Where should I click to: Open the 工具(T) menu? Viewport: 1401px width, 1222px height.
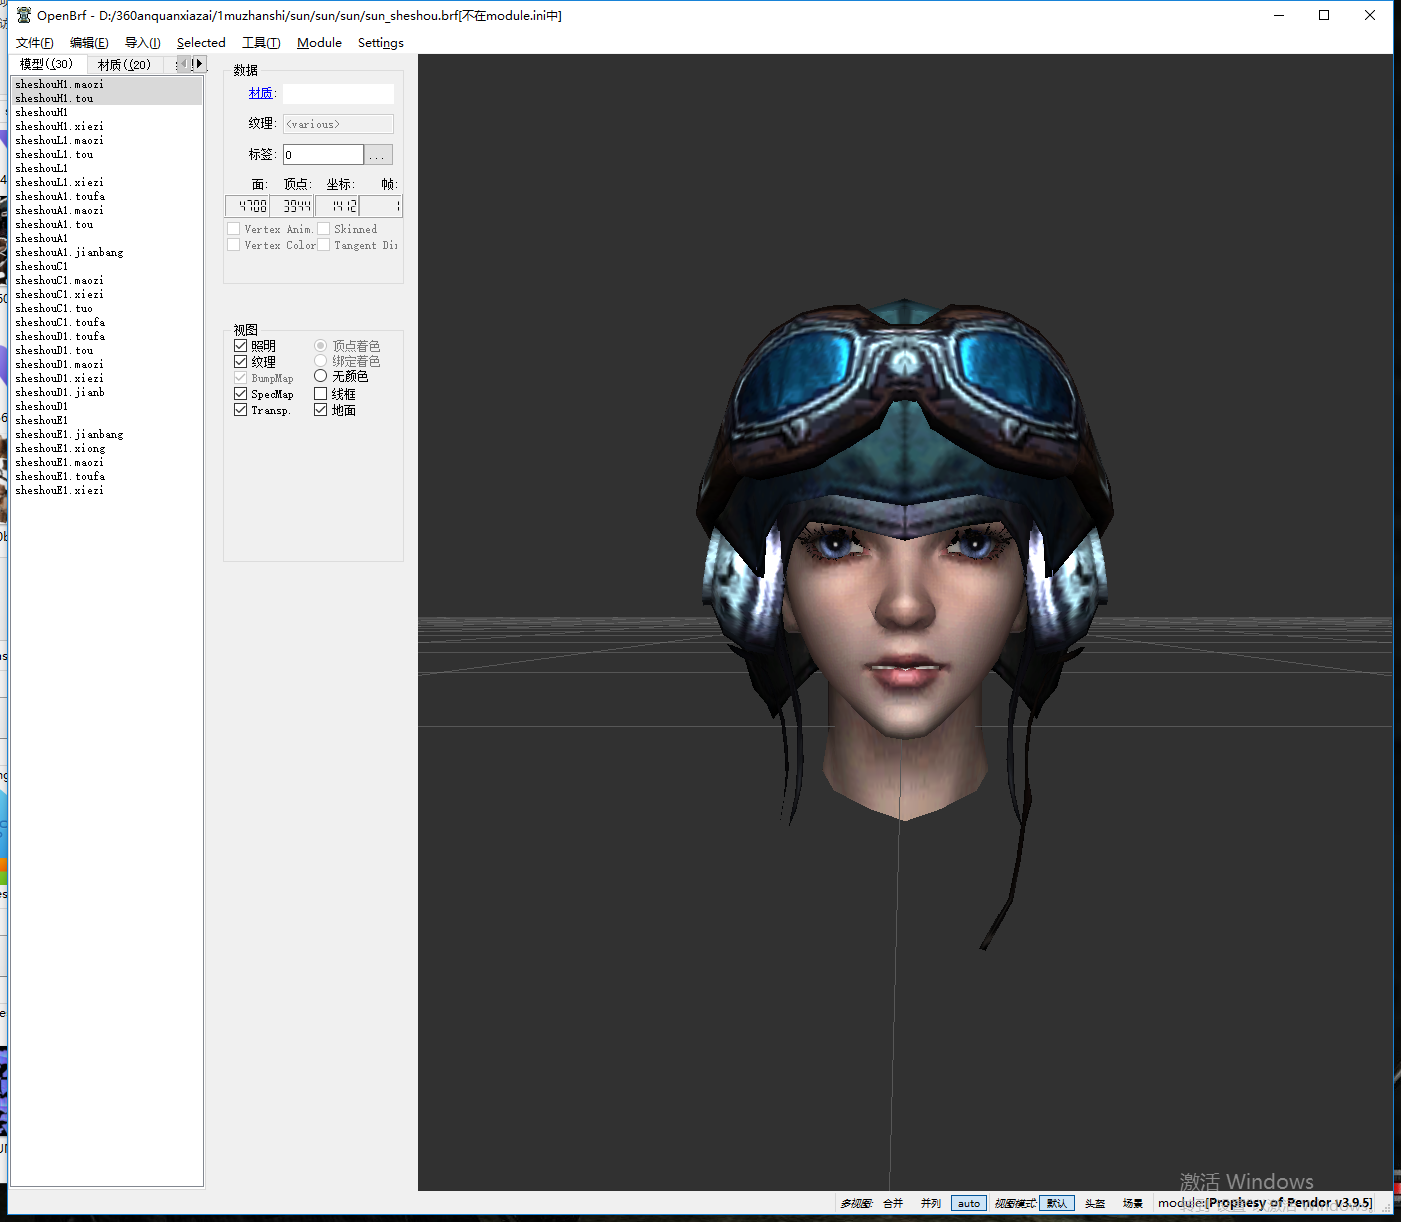(261, 43)
